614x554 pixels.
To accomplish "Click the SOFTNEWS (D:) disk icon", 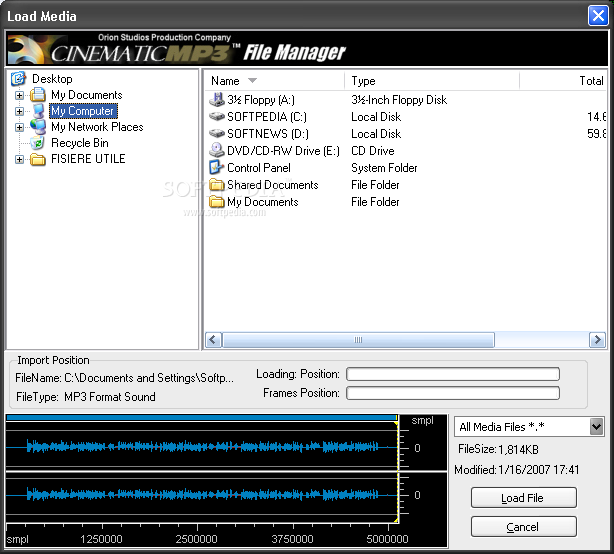I will coord(217,134).
